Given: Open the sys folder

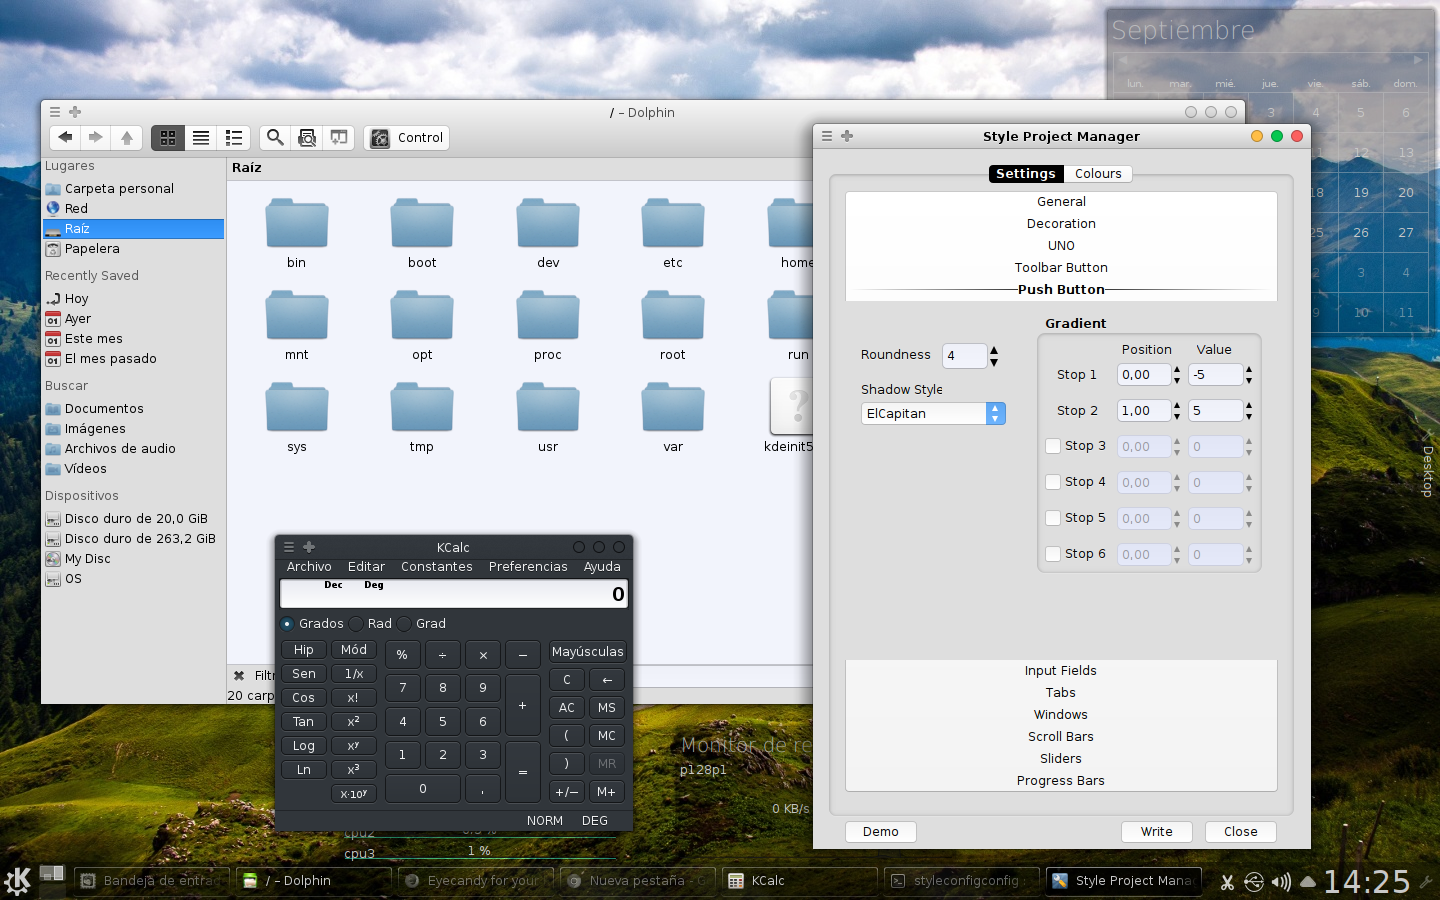Looking at the screenshot, I should pyautogui.click(x=297, y=417).
